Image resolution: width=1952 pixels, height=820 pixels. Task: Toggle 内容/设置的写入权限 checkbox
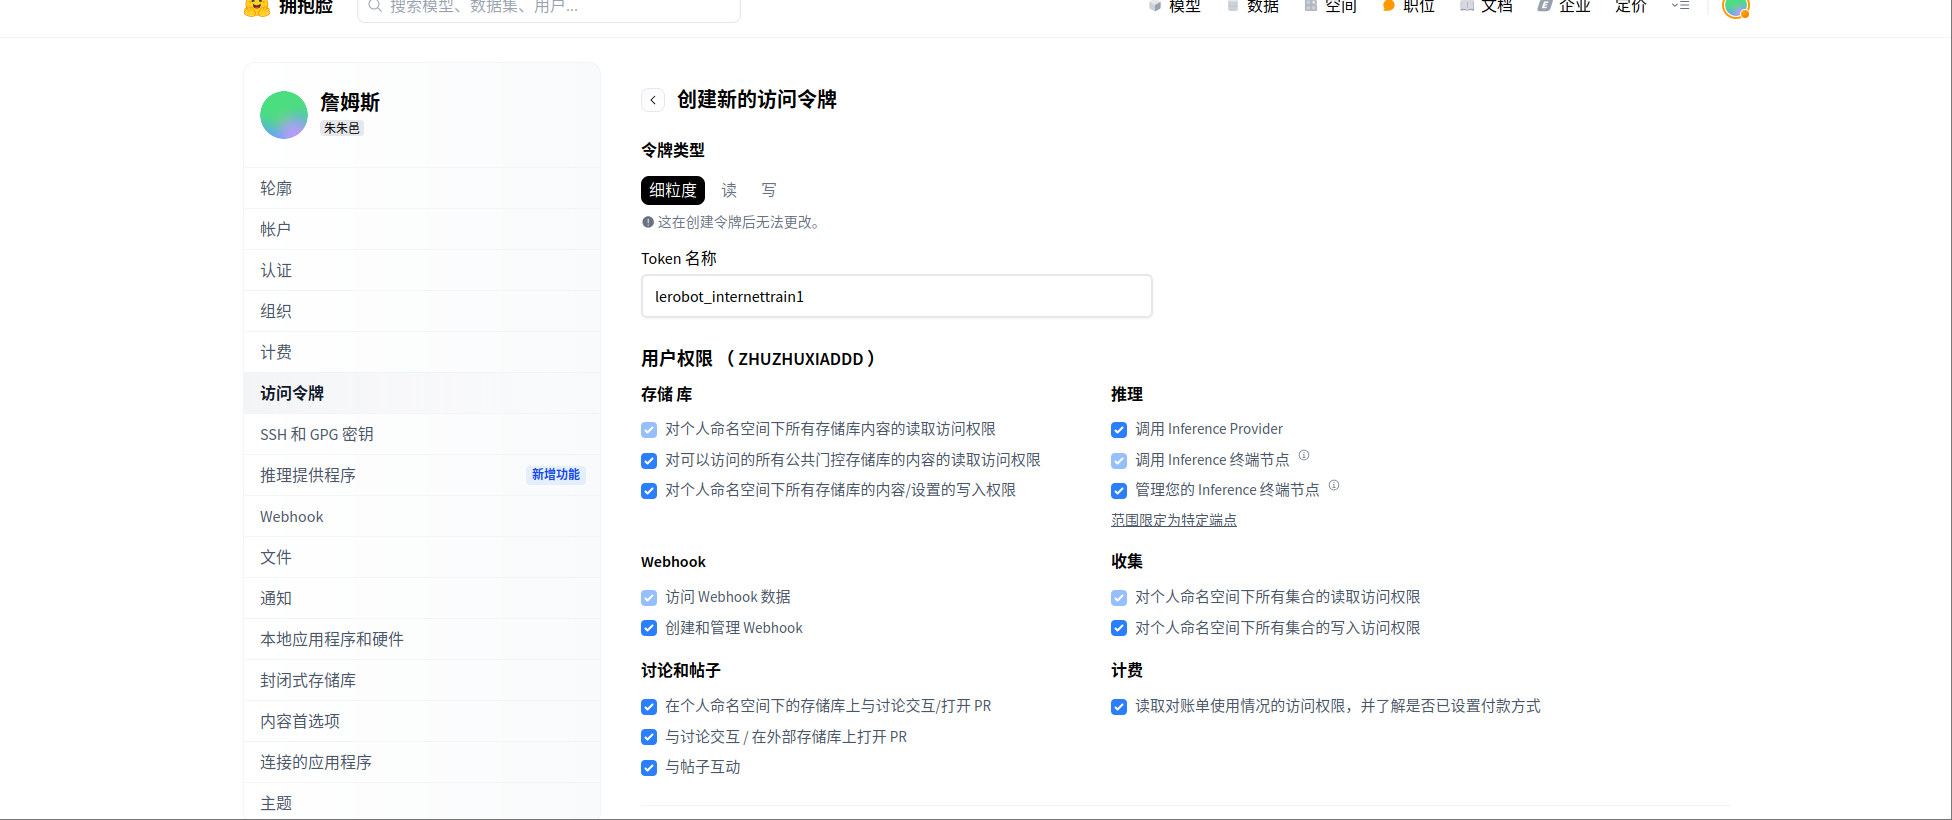tap(649, 491)
